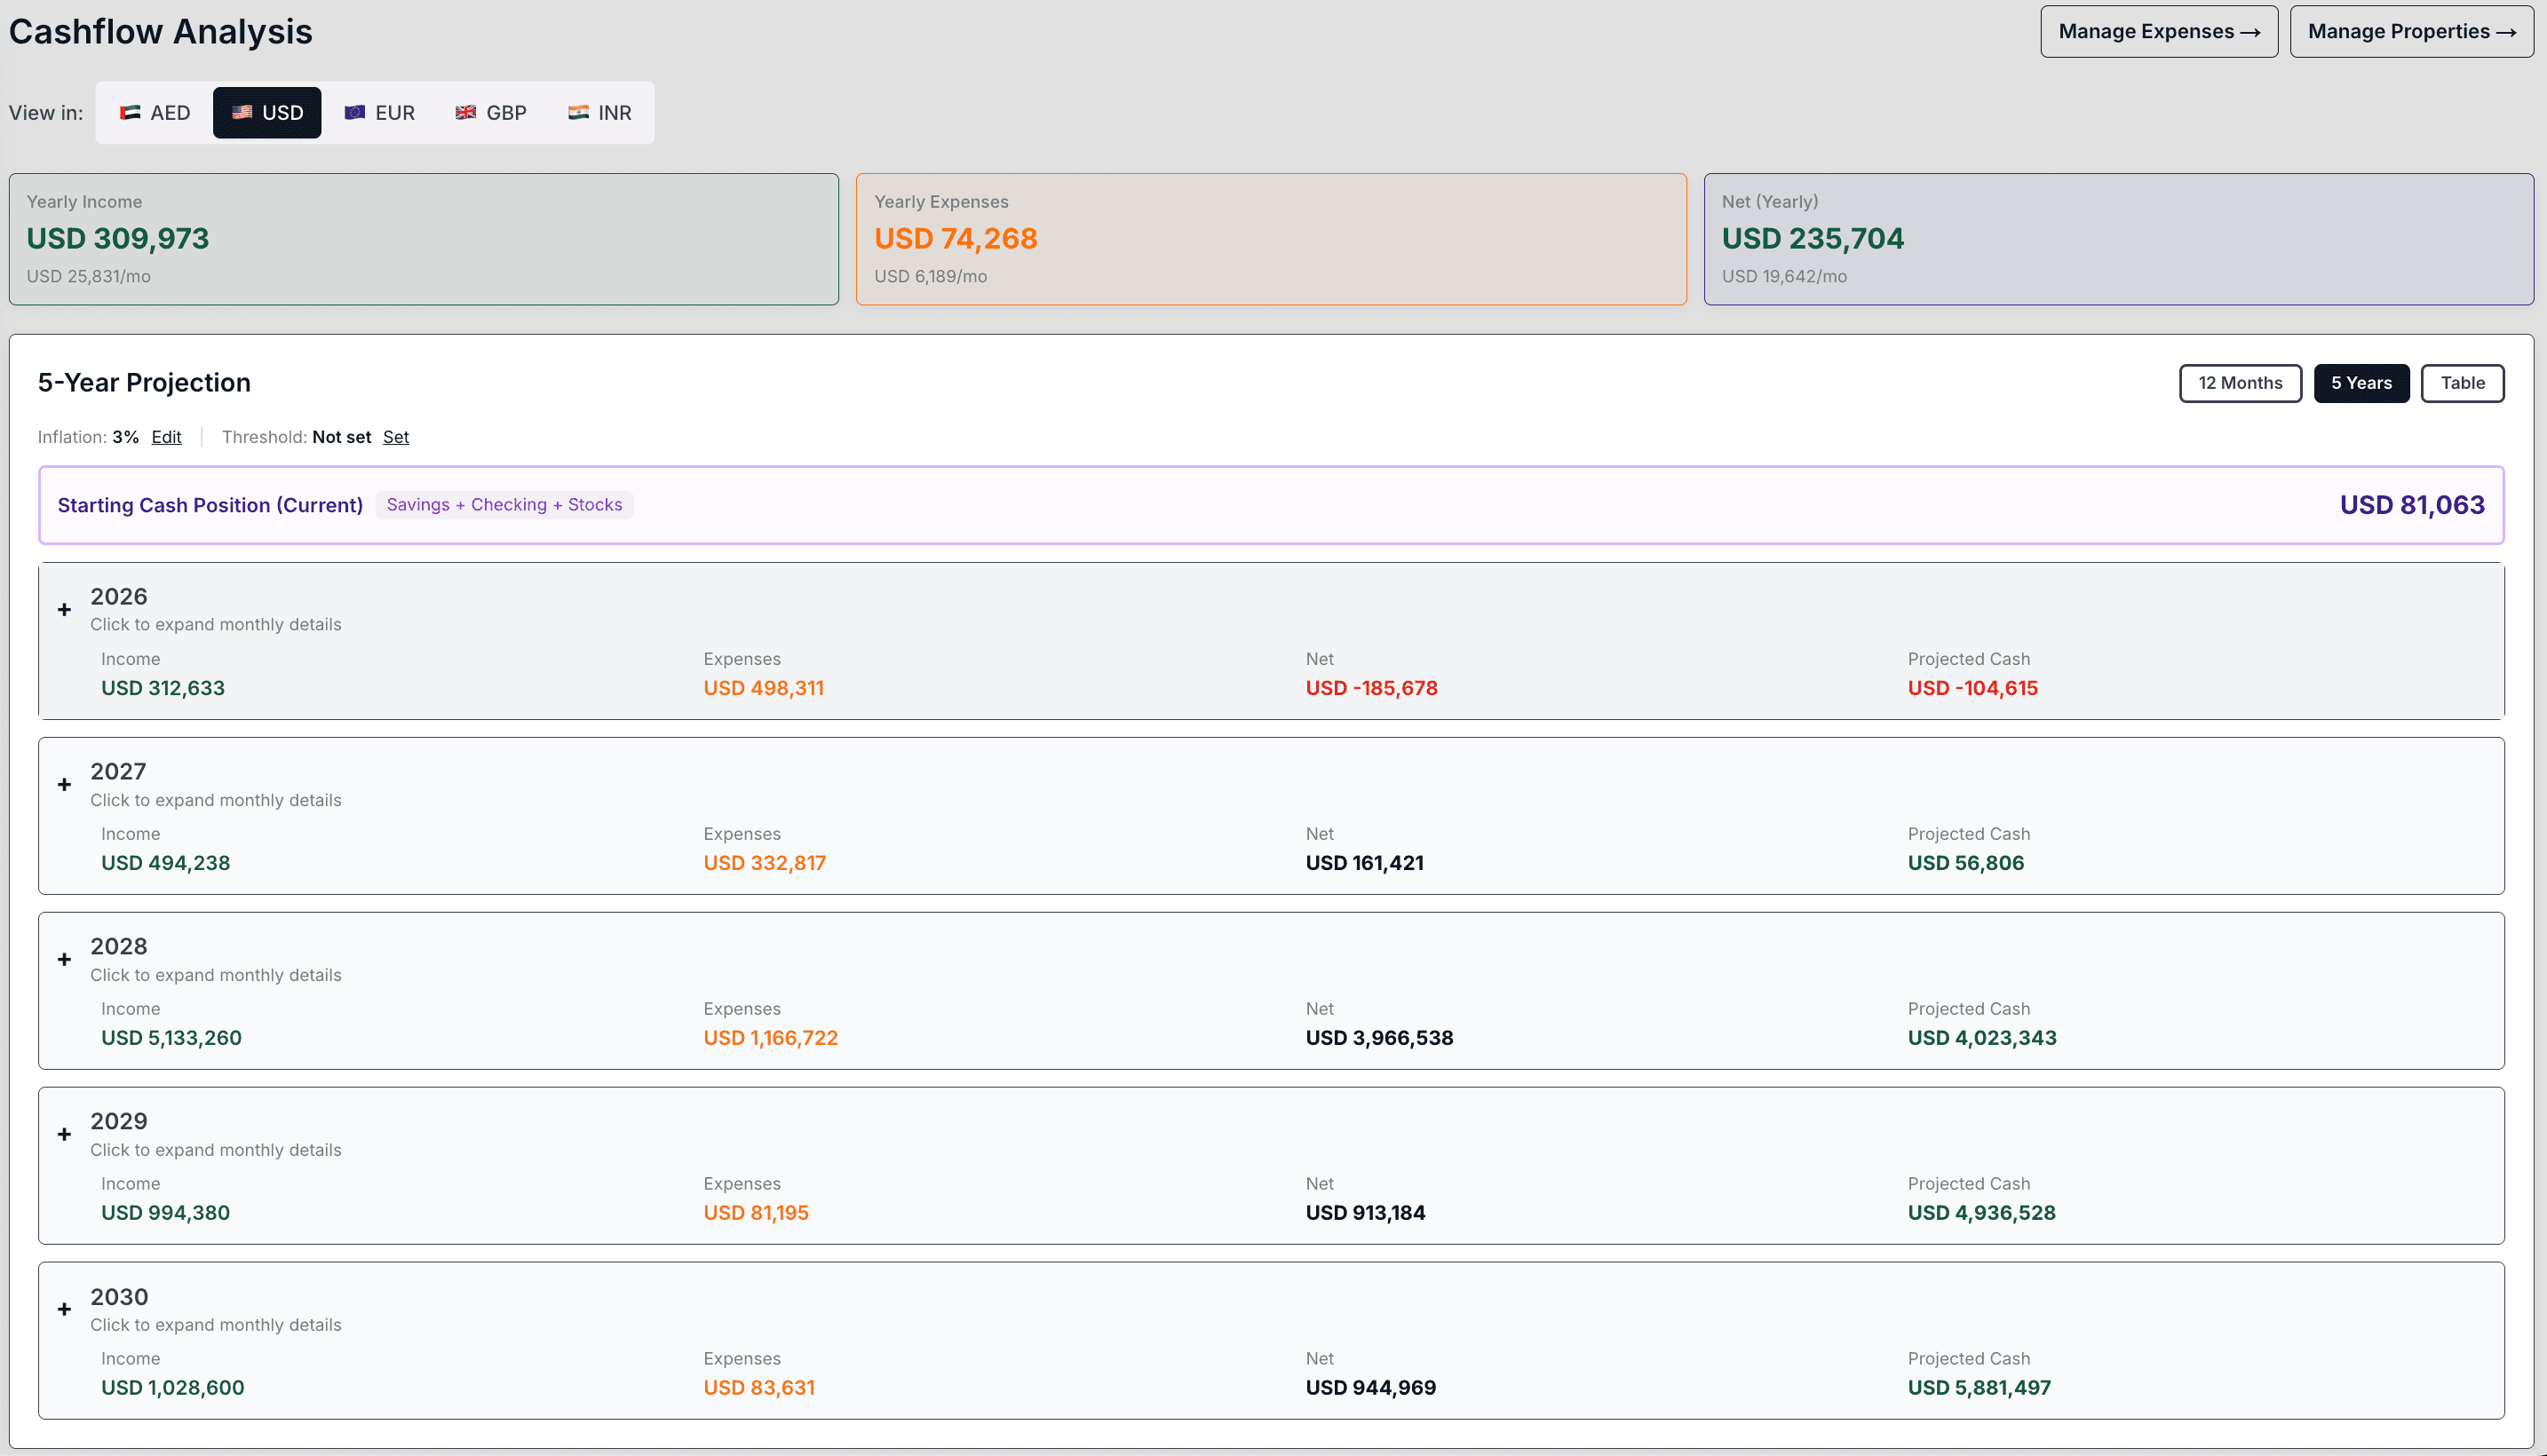The image size is (2547, 1456).
Task: Expand the 2028 projection row
Action: 65,960
